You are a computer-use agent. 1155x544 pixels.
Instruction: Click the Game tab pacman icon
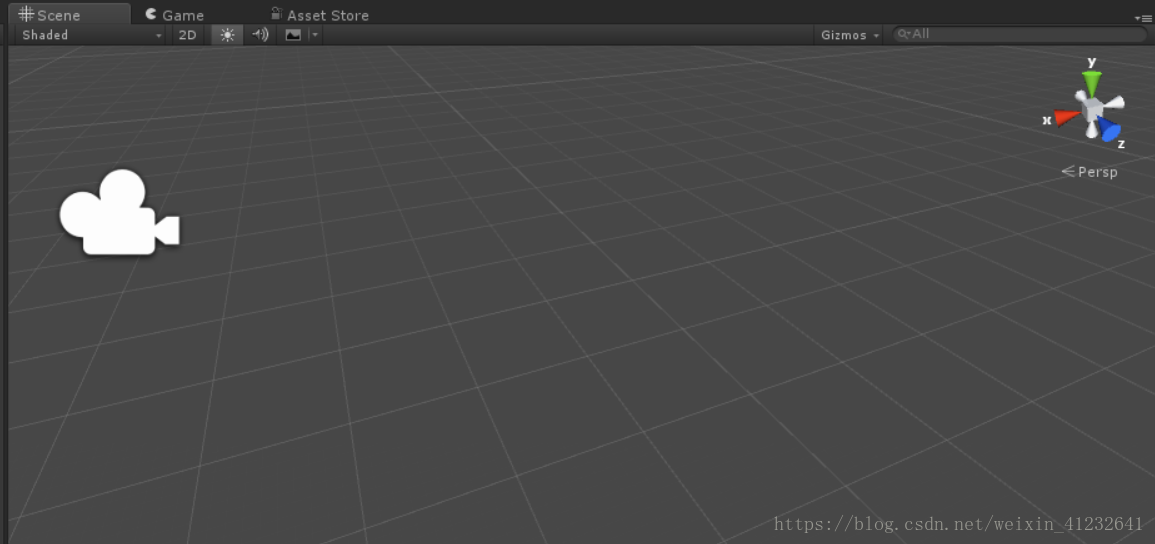point(151,14)
